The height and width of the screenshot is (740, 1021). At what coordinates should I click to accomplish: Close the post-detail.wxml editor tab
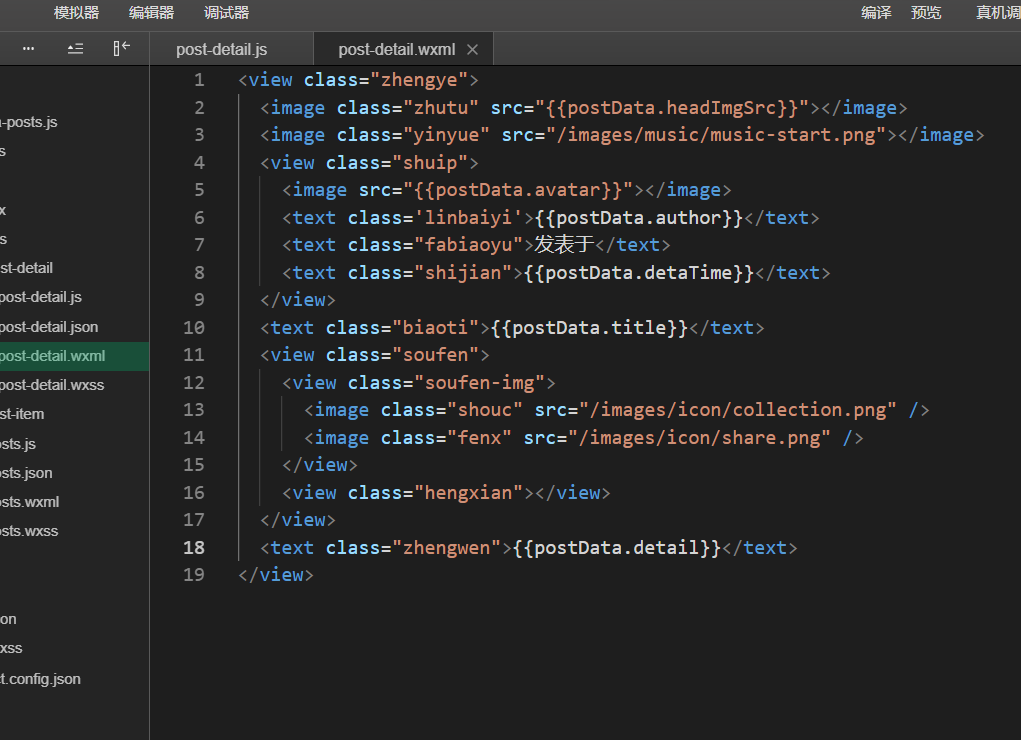473,50
